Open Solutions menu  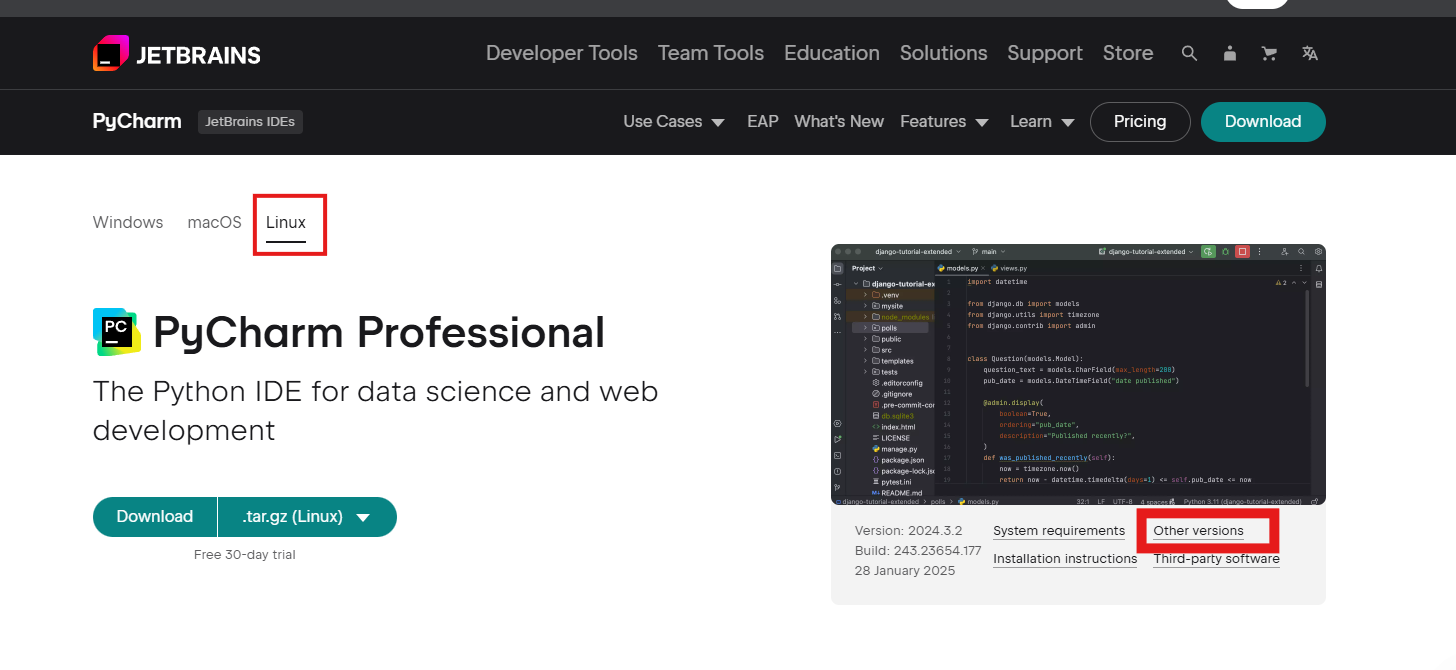(944, 53)
